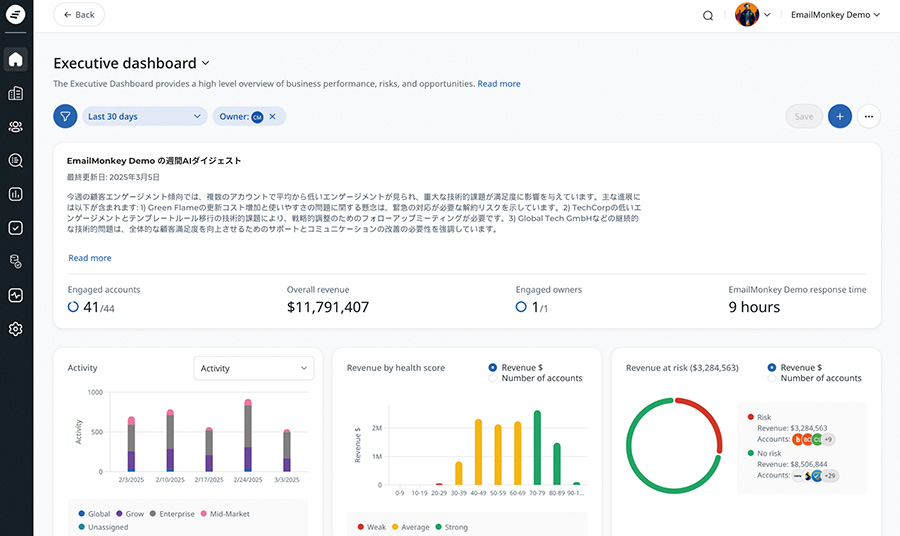Toggle Enterprise legend in Activity chart
Viewport: 900px width, 536px height.
click(x=172, y=514)
